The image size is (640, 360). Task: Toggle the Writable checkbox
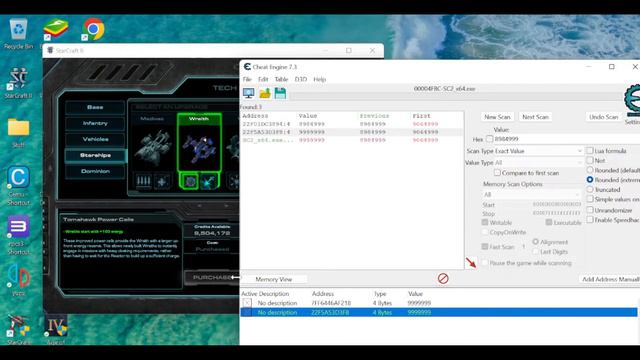(x=485, y=222)
